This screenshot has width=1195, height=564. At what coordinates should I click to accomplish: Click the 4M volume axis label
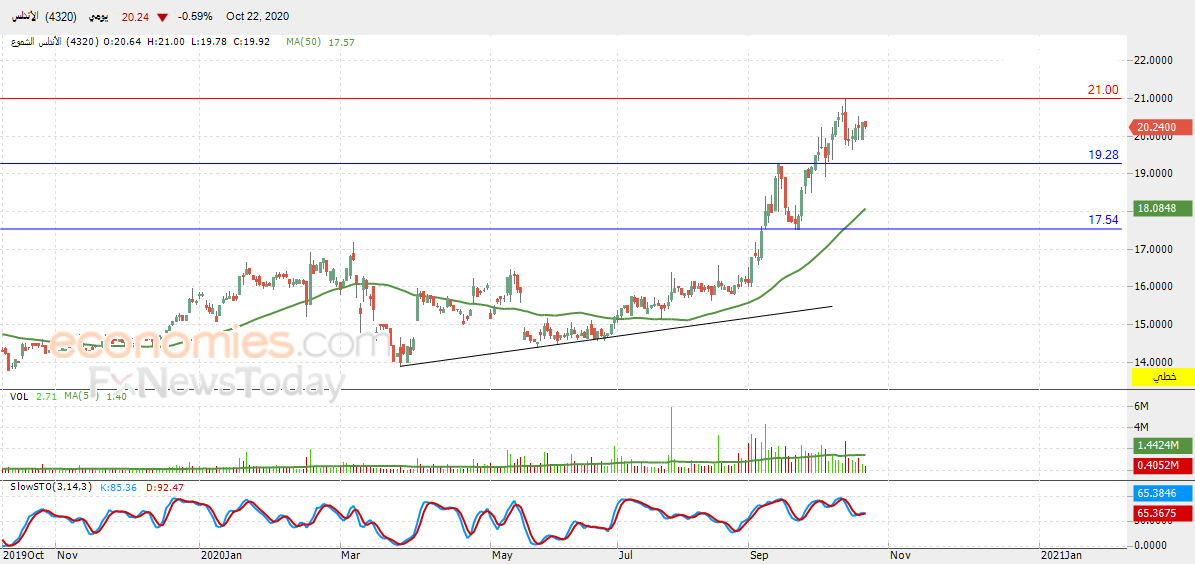1142,427
